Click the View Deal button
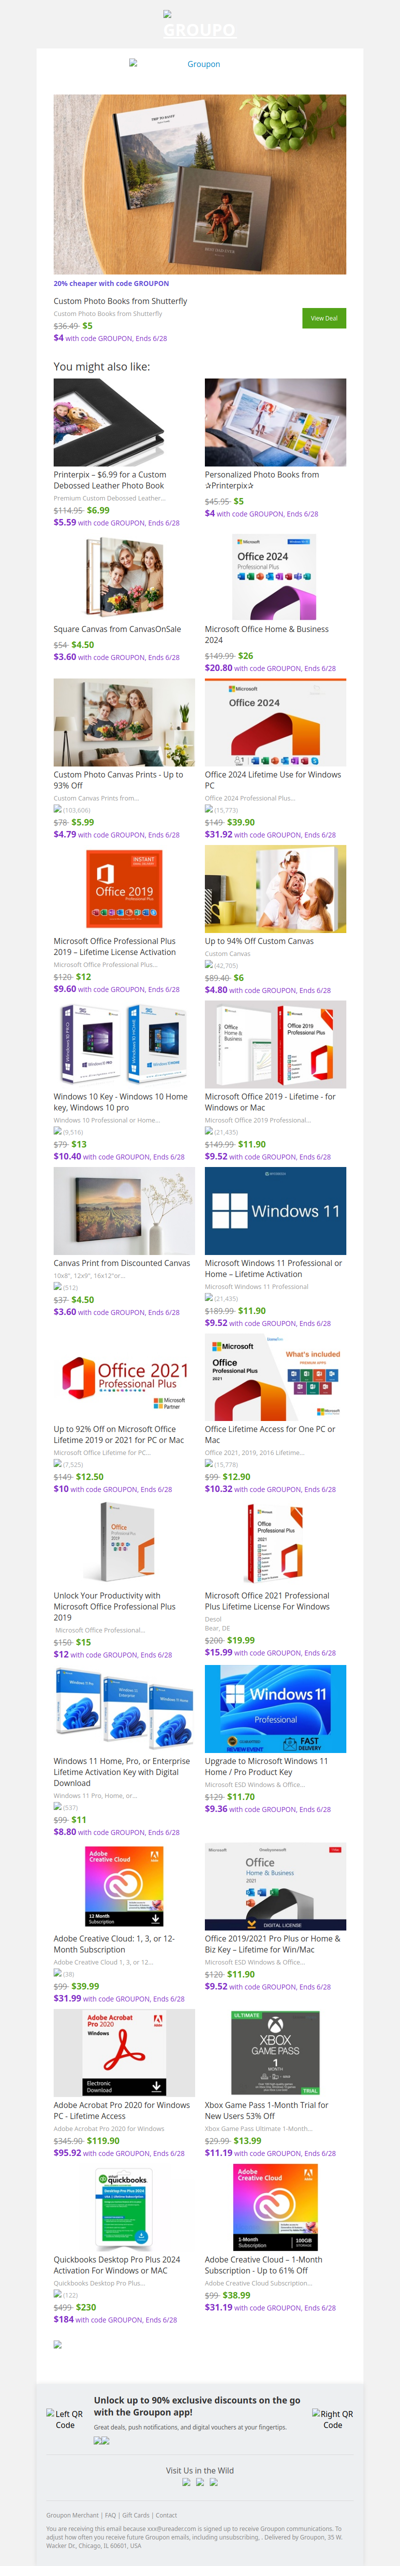400x2566 pixels. coord(324,318)
